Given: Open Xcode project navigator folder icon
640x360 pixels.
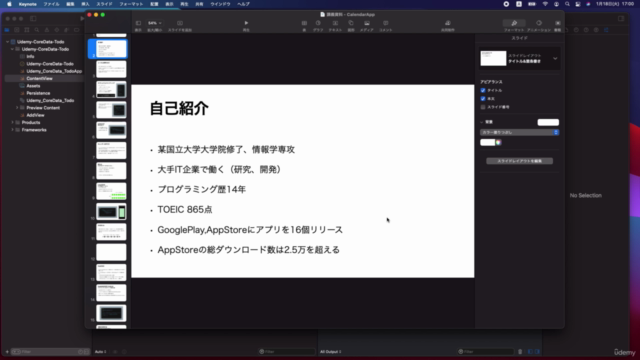Looking at the screenshot, I should click(x=7, y=30).
